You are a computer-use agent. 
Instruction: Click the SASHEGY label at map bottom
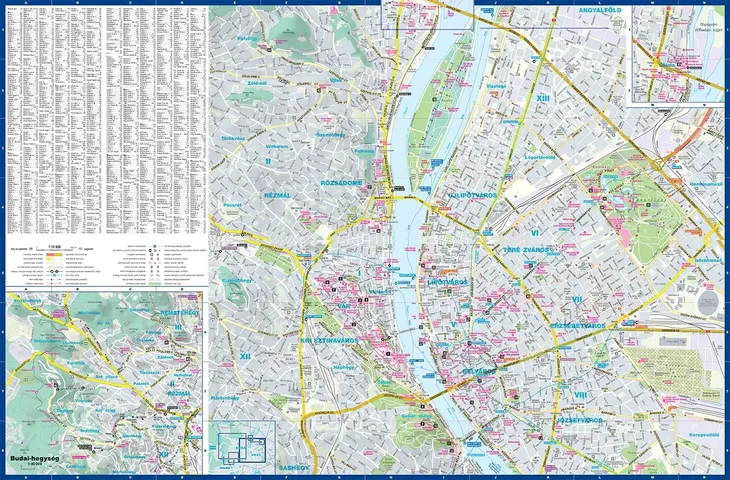coord(294,467)
